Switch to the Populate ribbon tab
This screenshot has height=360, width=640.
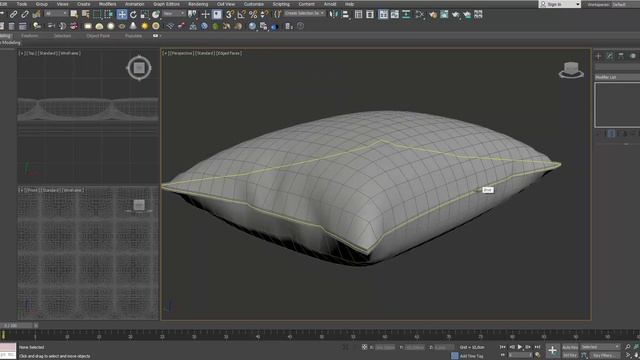click(133, 36)
